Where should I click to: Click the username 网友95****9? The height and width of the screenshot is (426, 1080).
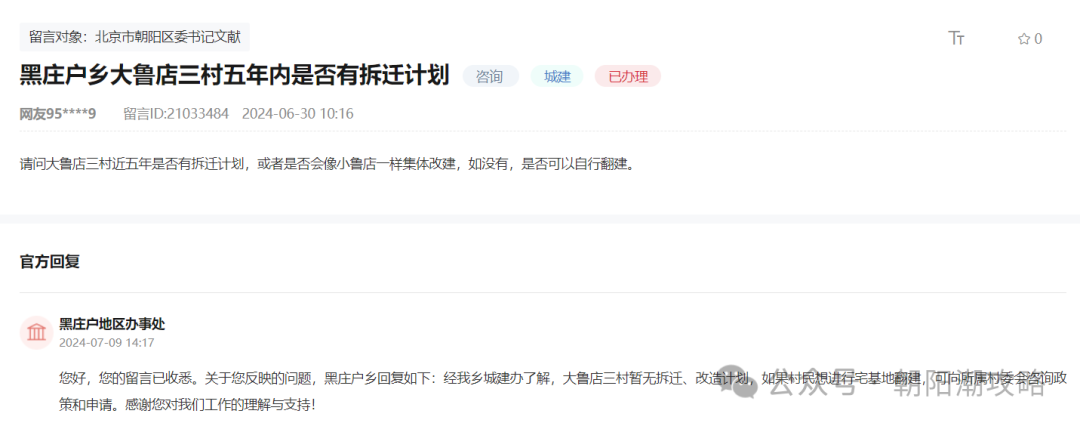[58, 113]
